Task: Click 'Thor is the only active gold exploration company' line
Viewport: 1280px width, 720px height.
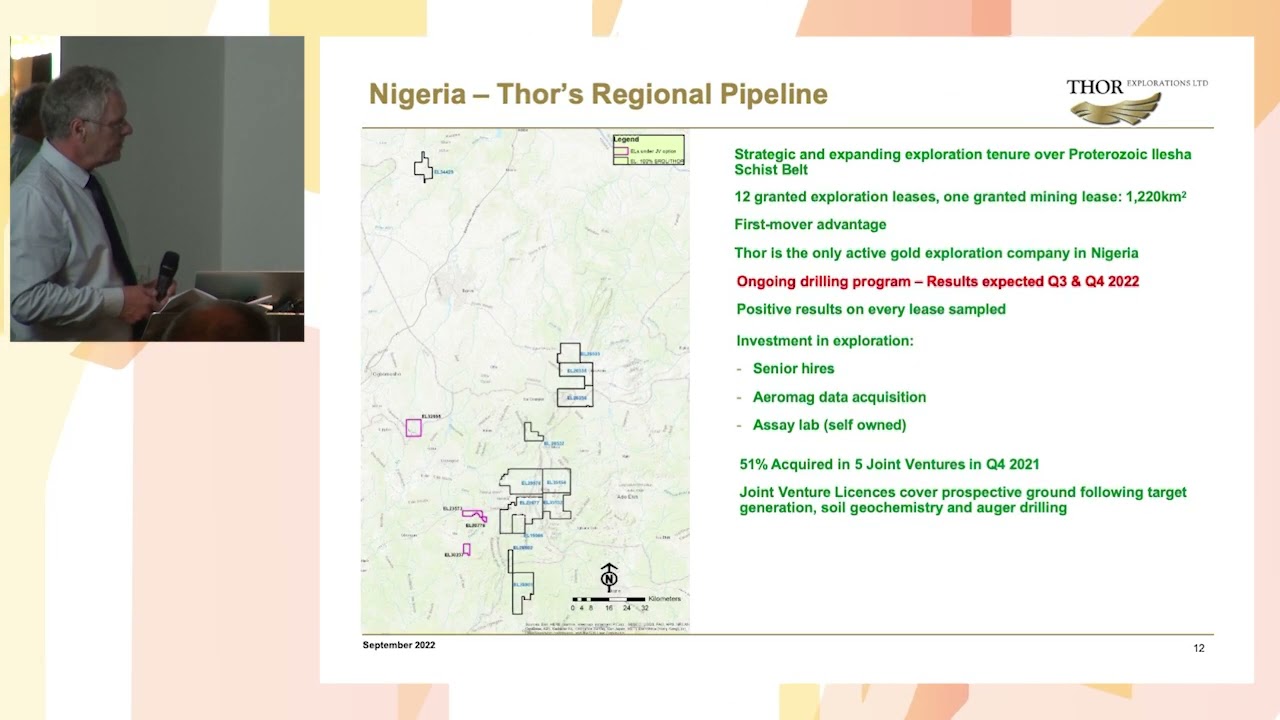Action: (936, 253)
